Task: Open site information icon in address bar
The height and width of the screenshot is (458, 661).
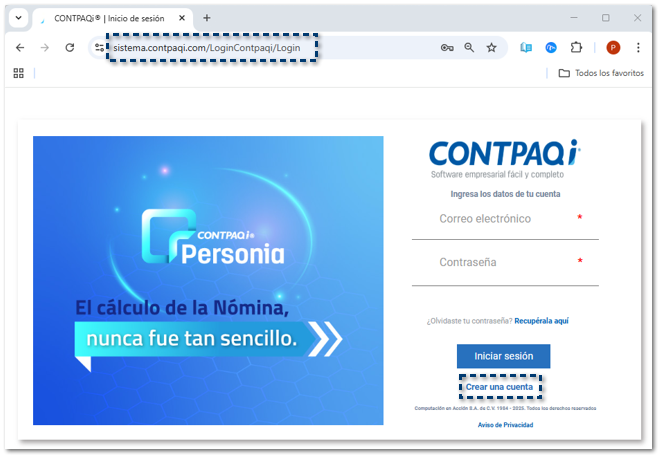Action: [x=99, y=48]
